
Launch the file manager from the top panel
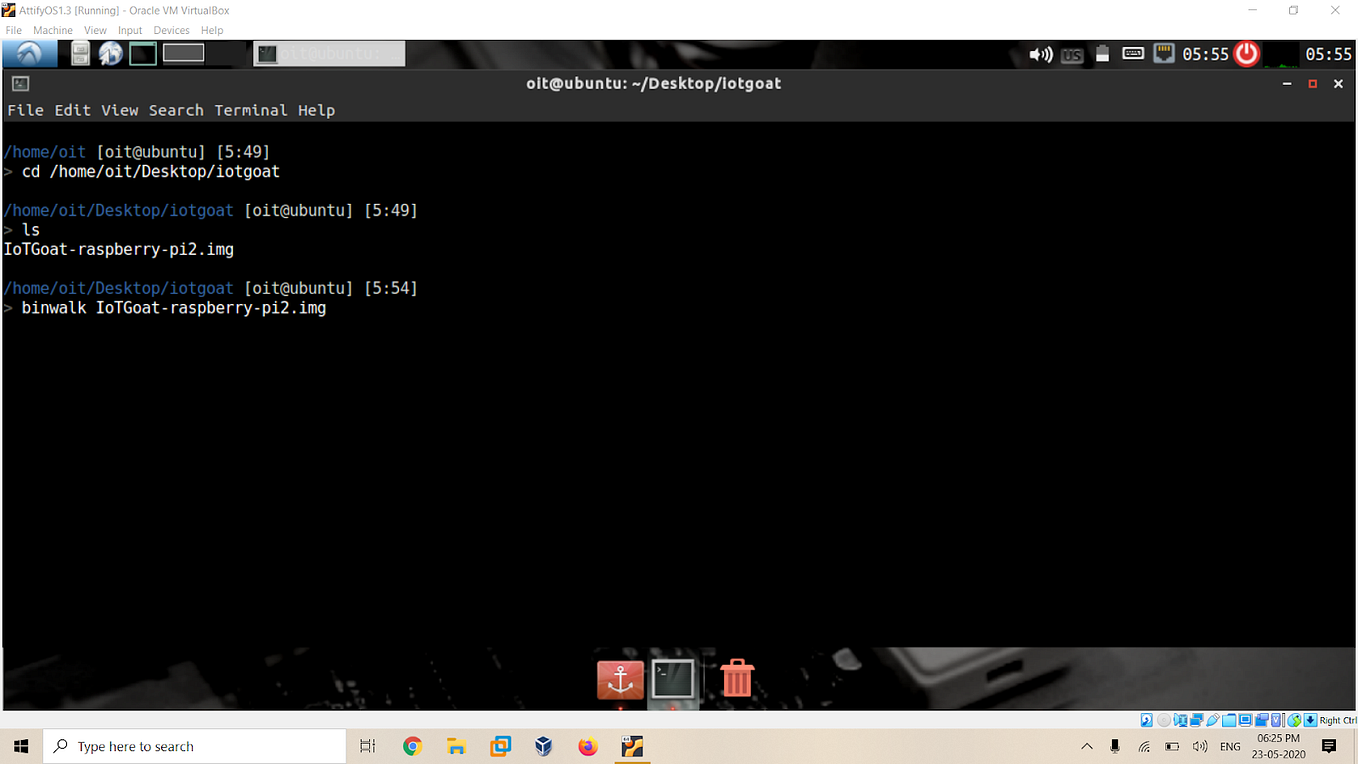[78, 53]
